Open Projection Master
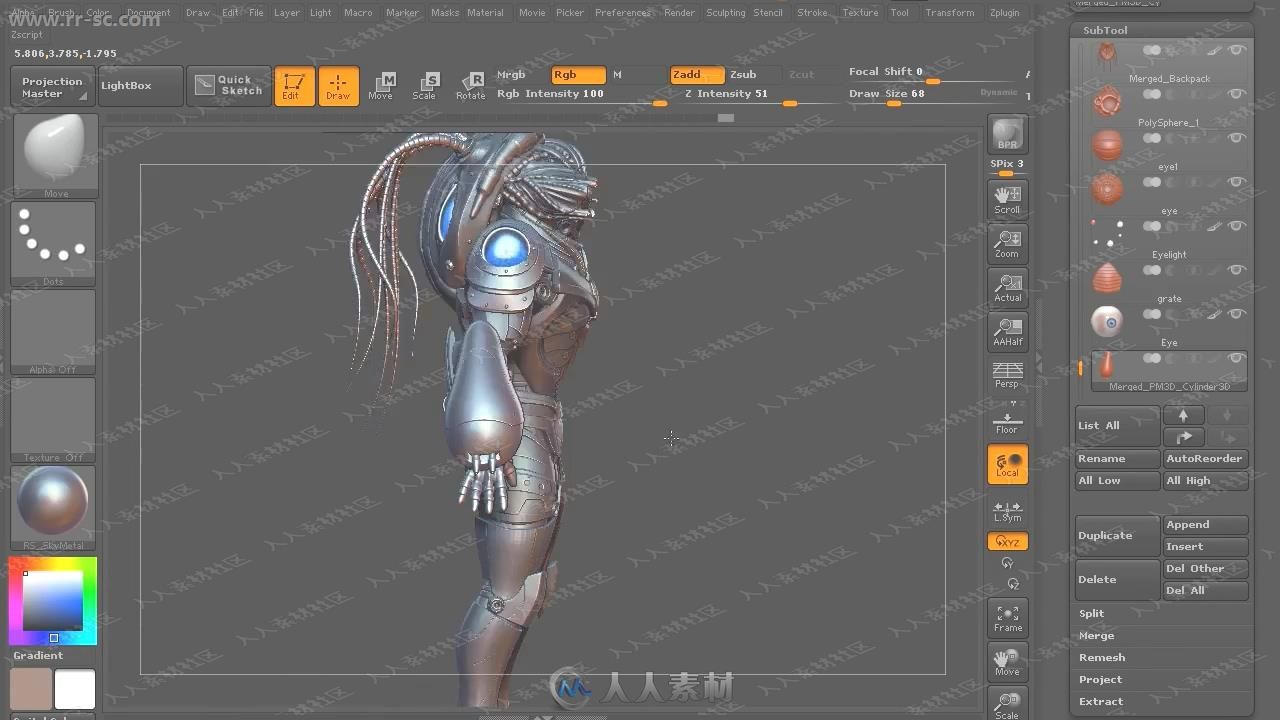 53,87
